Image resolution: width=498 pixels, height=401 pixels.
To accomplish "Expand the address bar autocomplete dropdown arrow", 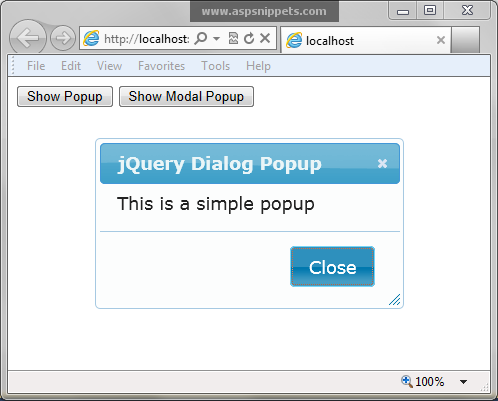I will (216, 39).
